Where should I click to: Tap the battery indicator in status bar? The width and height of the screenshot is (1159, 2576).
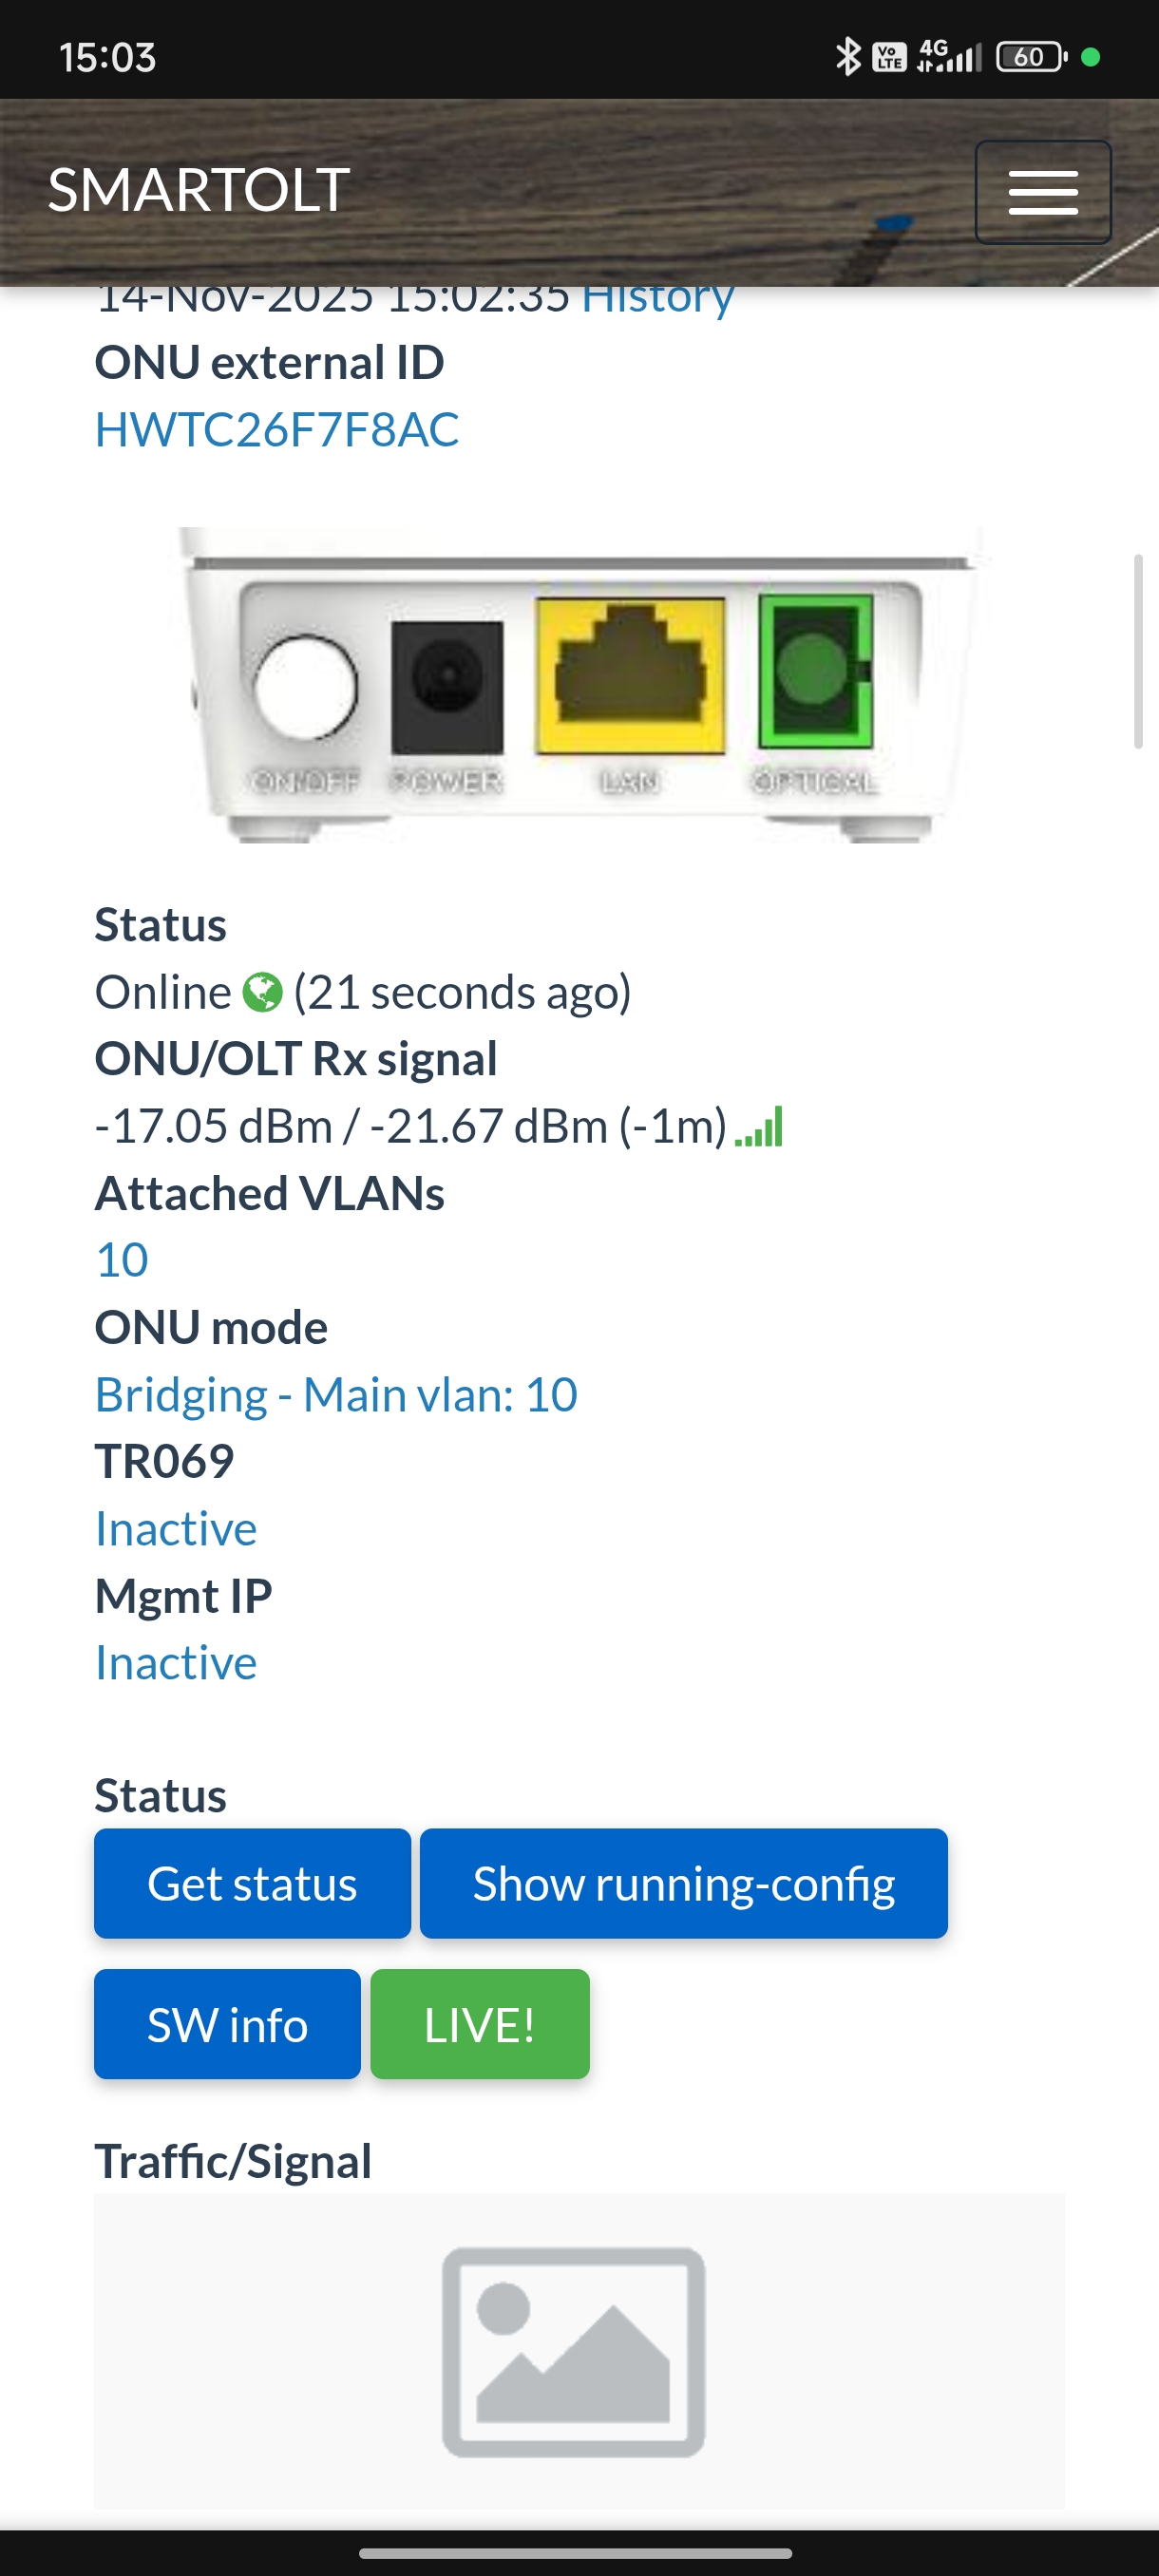(x=1031, y=57)
